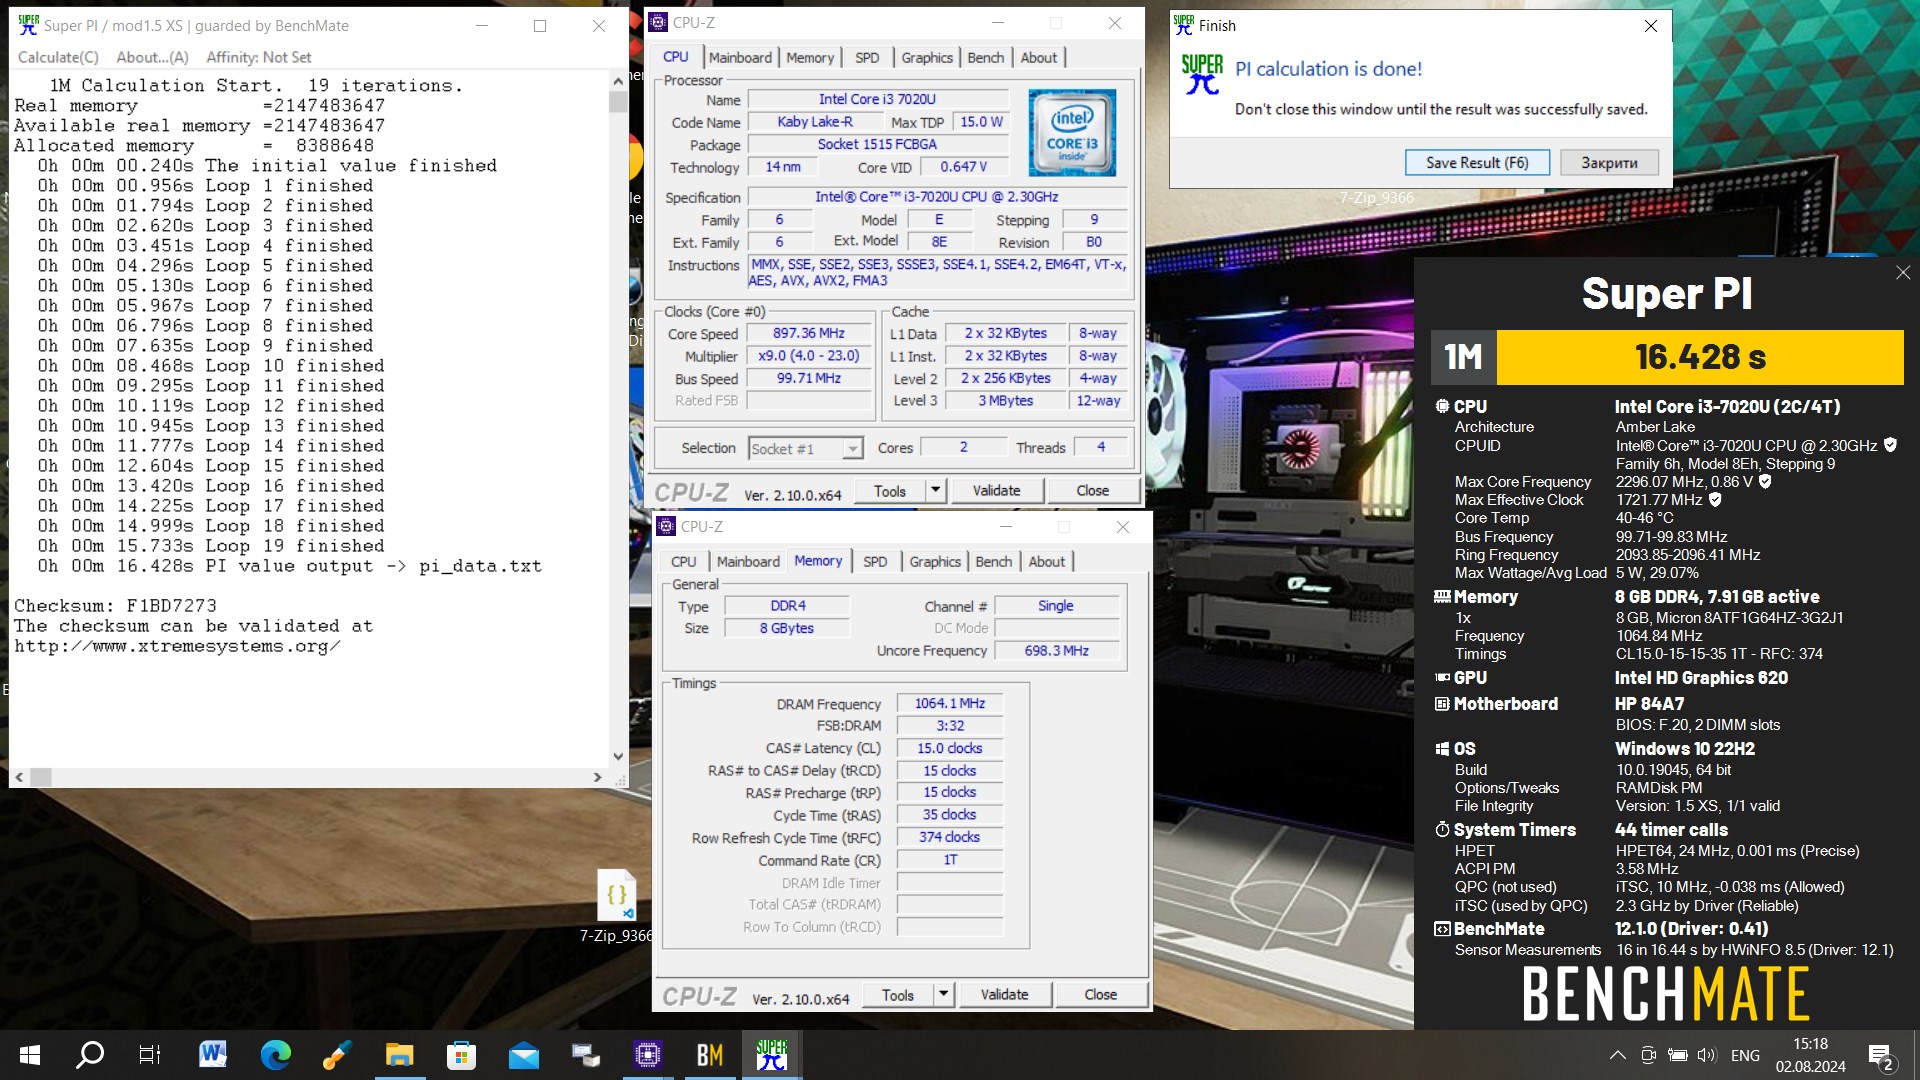Image resolution: width=1920 pixels, height=1080 pixels.
Task: Click Intel Core i3 logo in CPU-Z
Action: coord(1071,132)
